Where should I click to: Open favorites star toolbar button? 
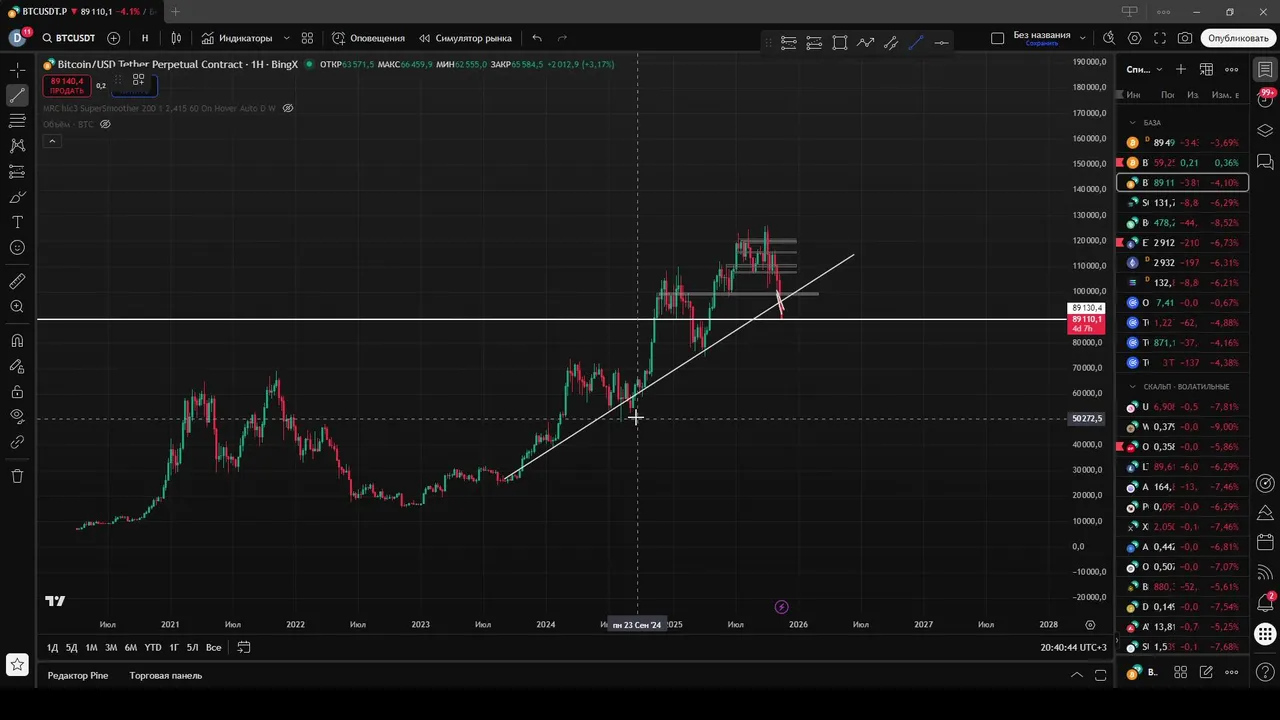[x=17, y=664]
